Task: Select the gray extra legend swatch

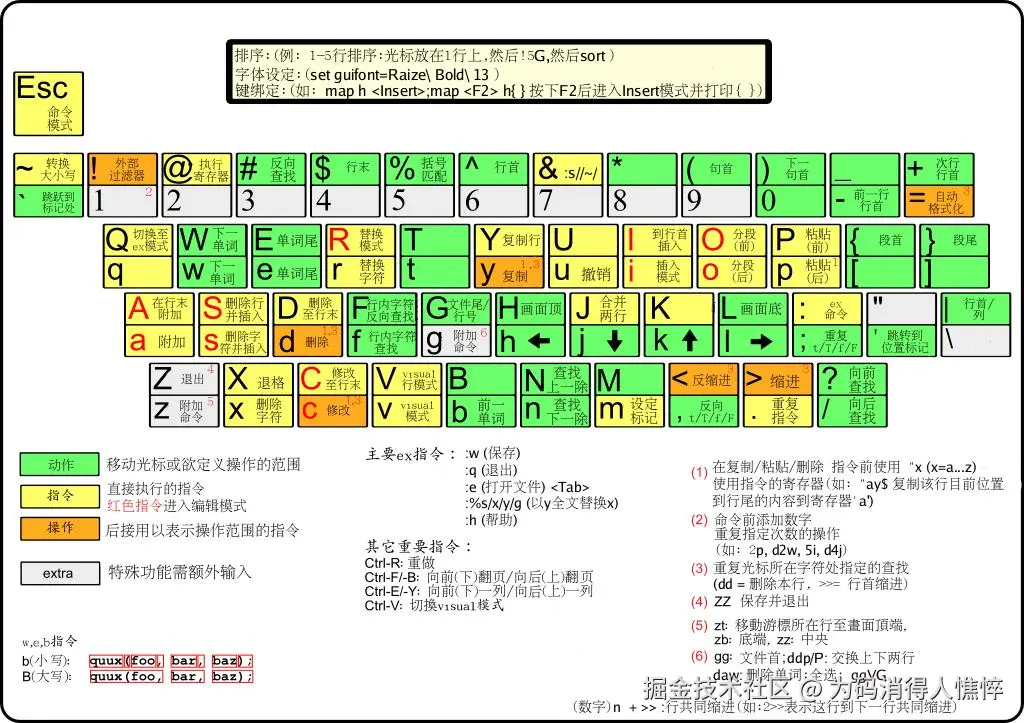Action: [x=59, y=573]
